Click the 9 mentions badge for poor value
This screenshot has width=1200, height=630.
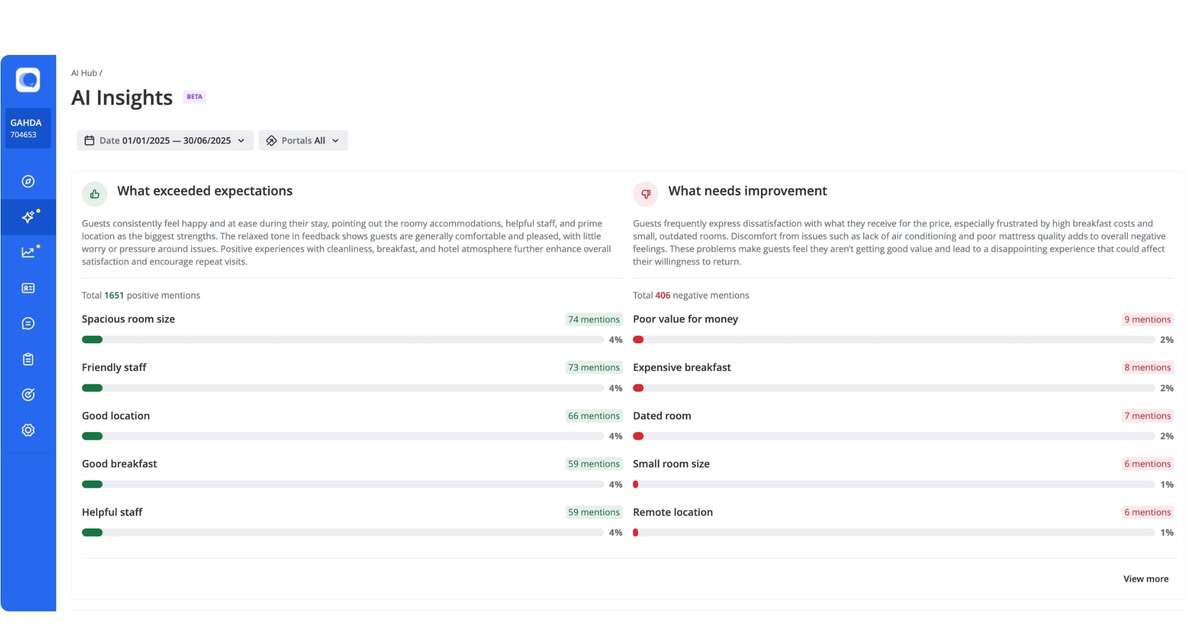pyautogui.click(x=1147, y=320)
